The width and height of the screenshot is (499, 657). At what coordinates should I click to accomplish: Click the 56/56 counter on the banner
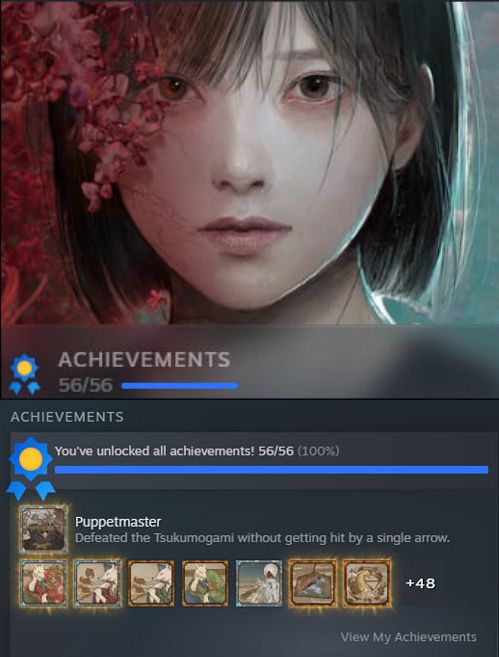click(85, 385)
